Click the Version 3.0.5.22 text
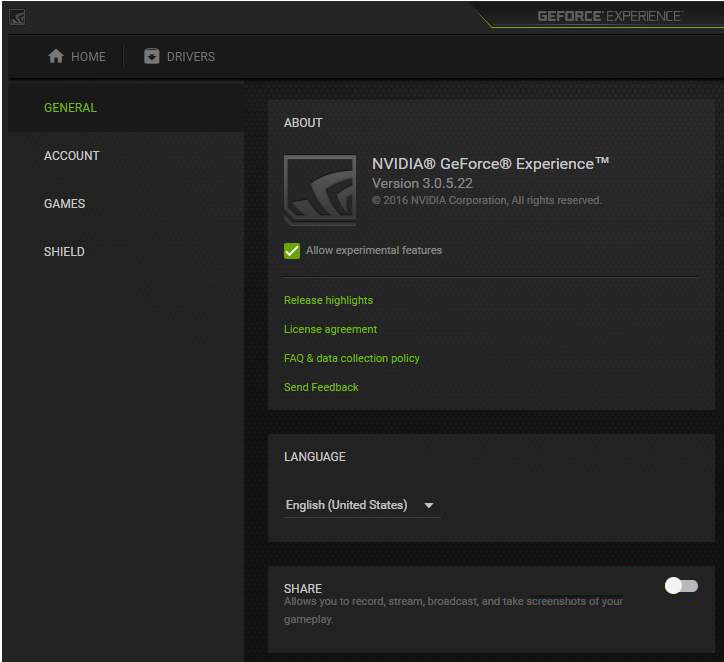The height and width of the screenshot is (662, 724). coord(422,183)
